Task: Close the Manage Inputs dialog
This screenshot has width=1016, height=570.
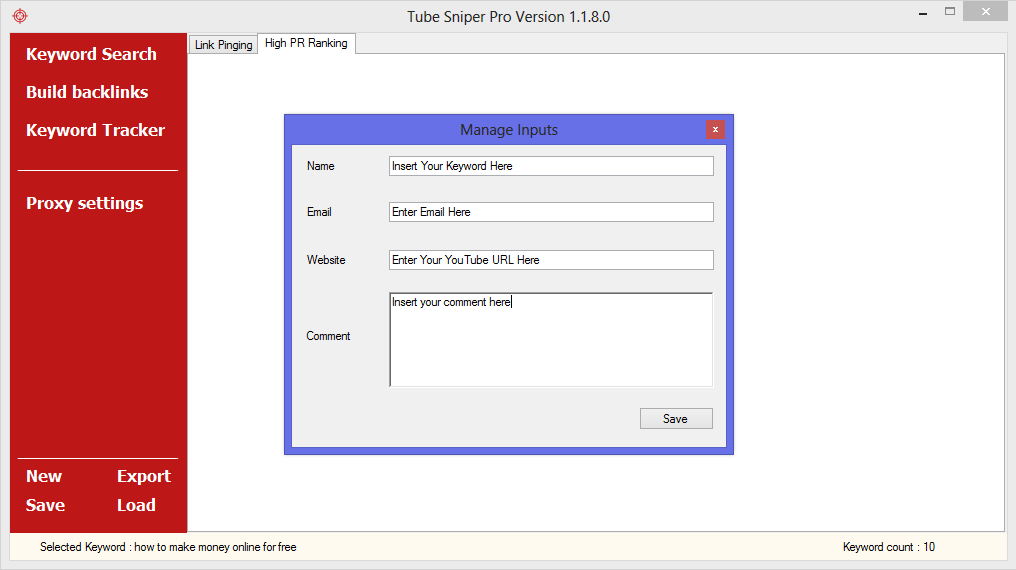Action: click(x=715, y=130)
